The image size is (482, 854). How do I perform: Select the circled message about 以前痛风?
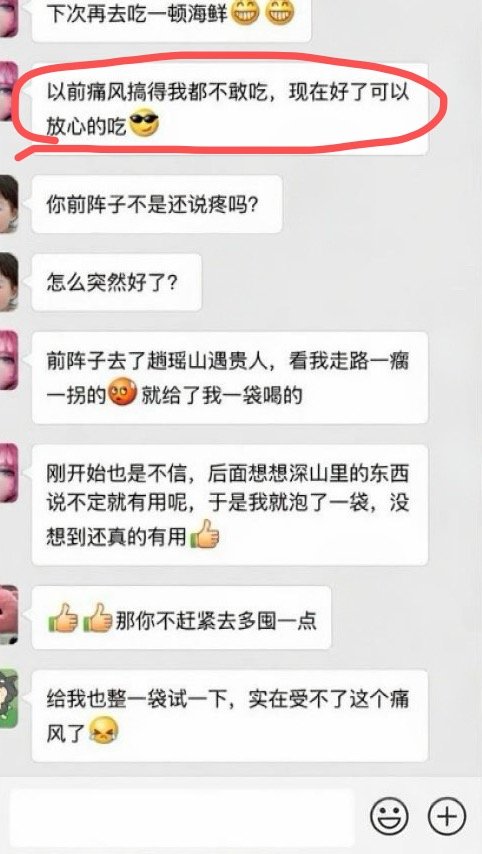(x=230, y=108)
